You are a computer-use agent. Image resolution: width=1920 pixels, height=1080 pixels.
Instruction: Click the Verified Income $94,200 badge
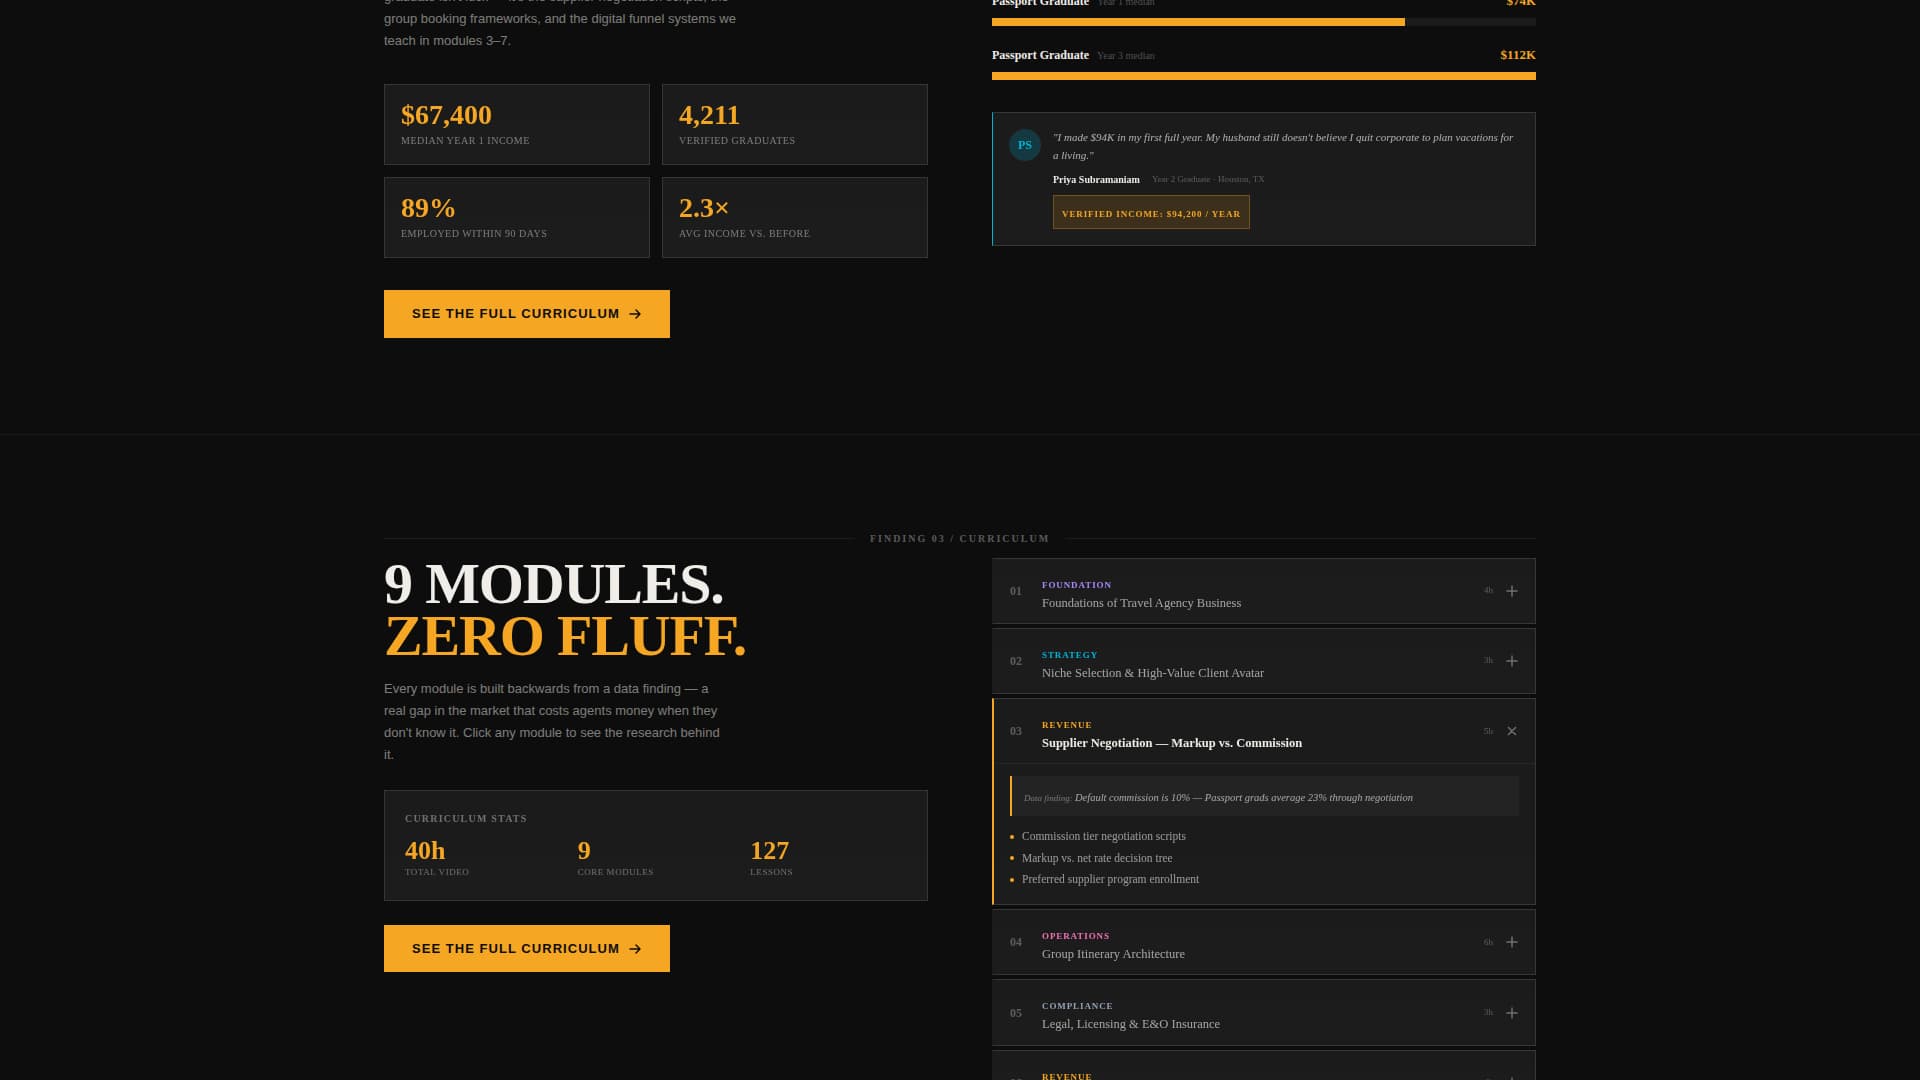point(1151,212)
